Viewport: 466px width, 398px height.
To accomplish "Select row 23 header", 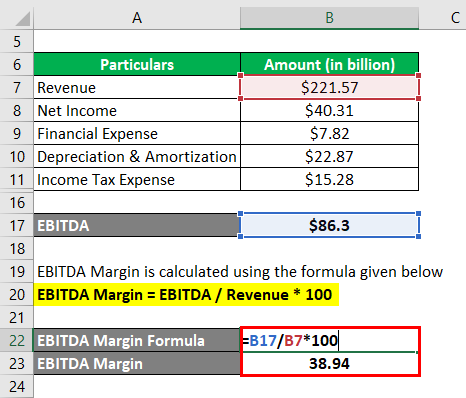I will click(x=17, y=363).
